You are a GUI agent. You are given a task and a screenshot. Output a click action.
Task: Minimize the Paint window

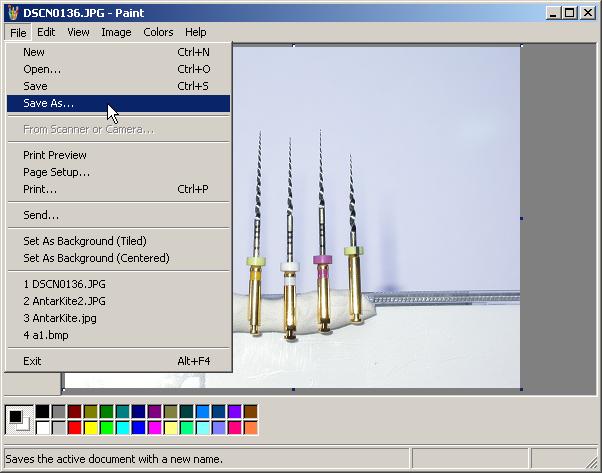[553, 13]
